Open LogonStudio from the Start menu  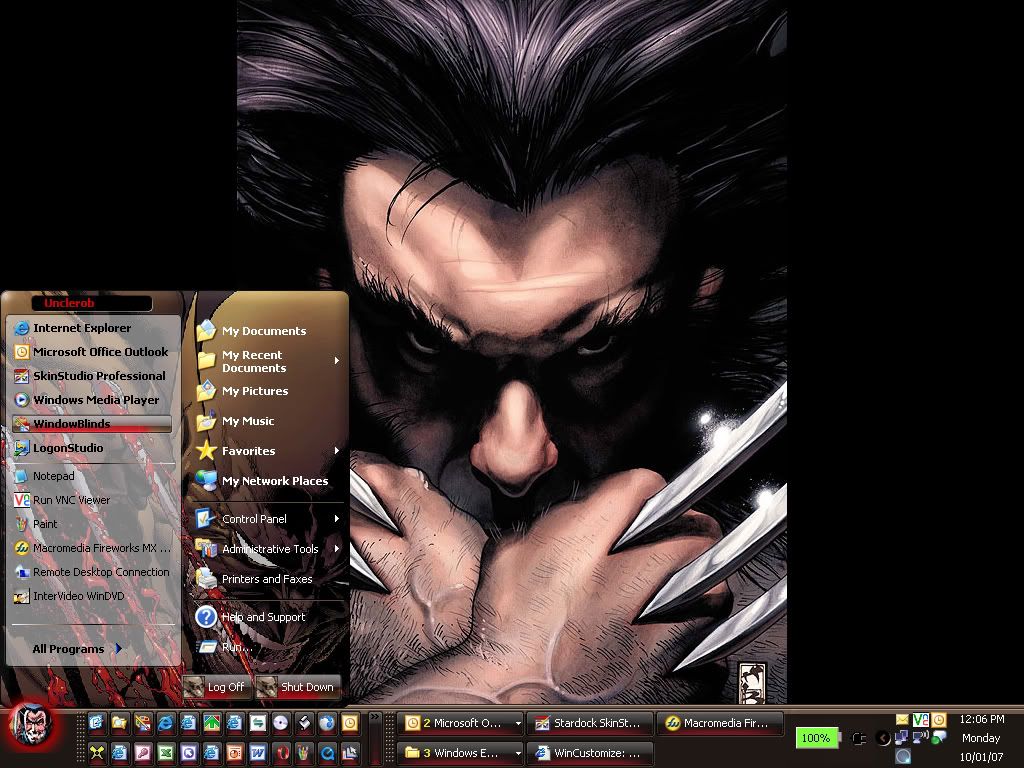(91, 448)
